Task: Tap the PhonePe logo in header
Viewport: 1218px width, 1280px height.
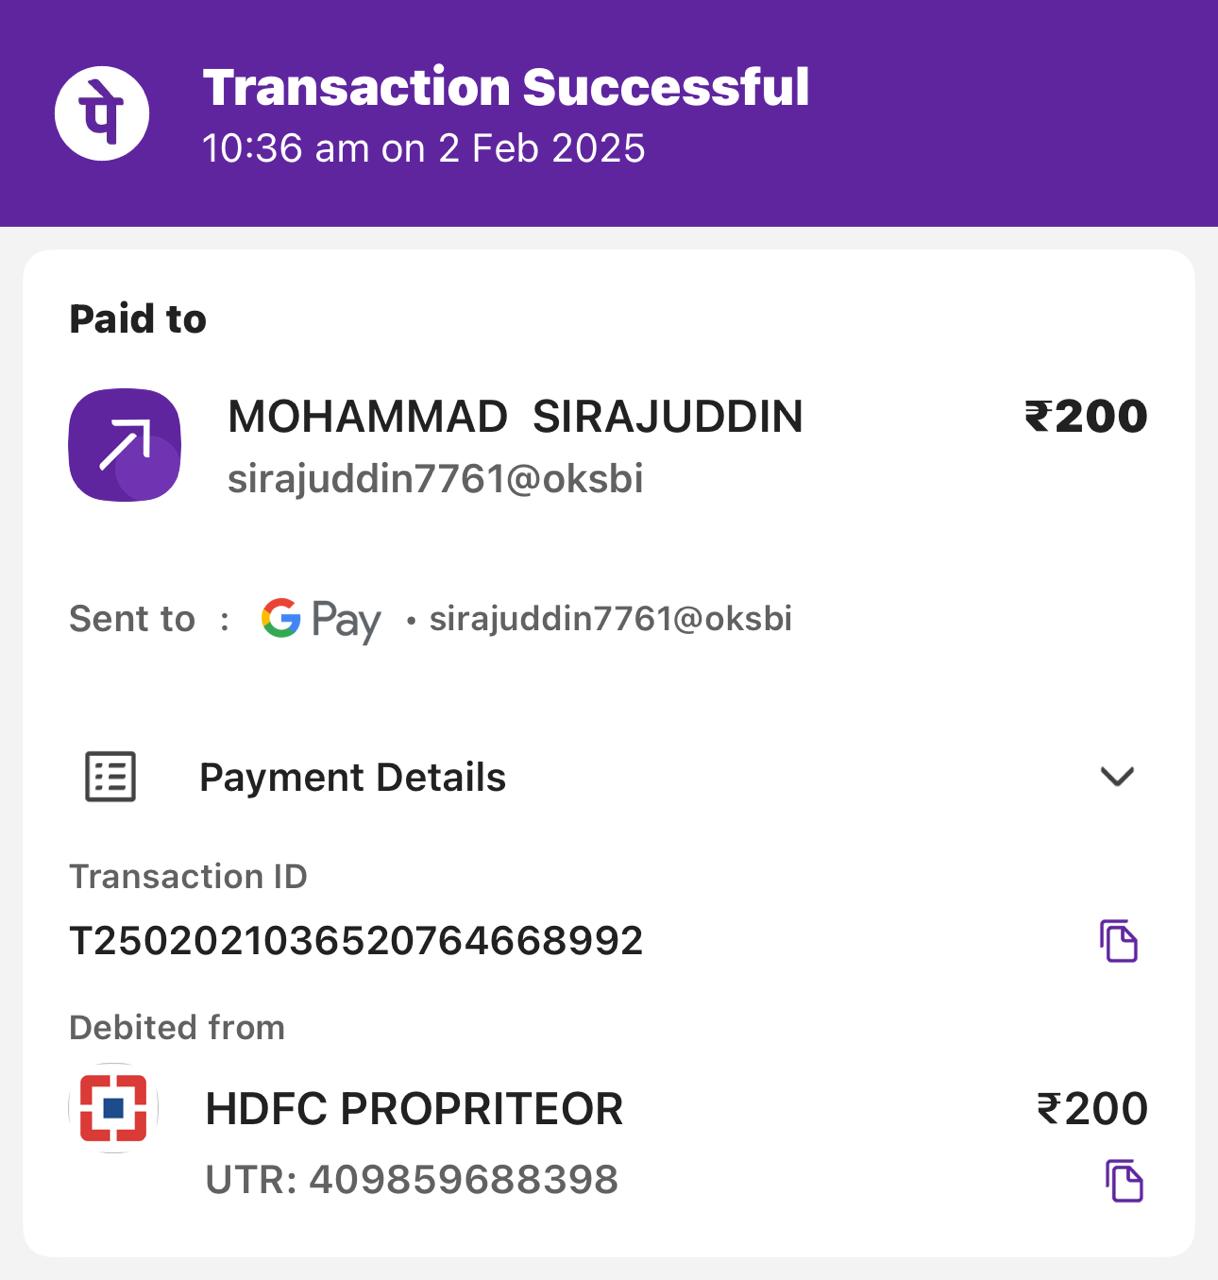Action: (x=102, y=113)
